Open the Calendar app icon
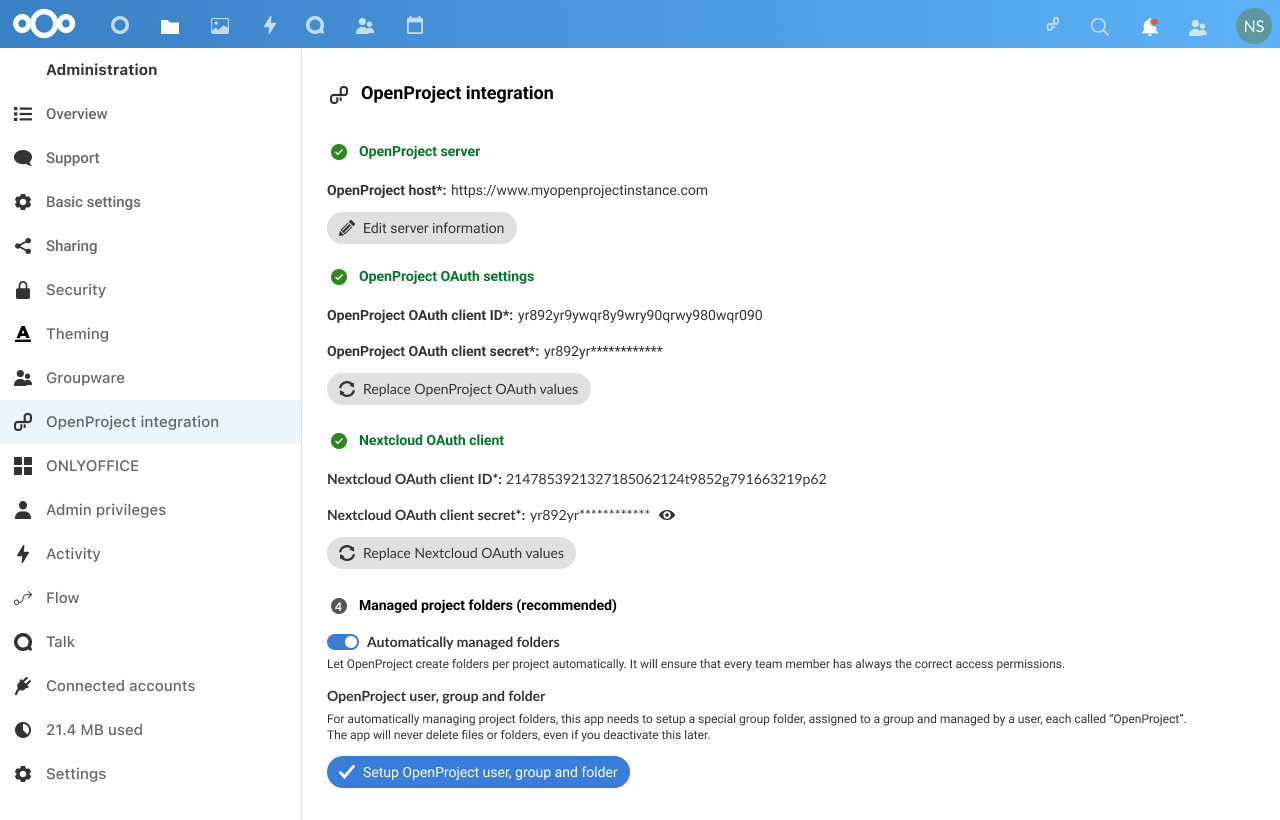 (415, 26)
